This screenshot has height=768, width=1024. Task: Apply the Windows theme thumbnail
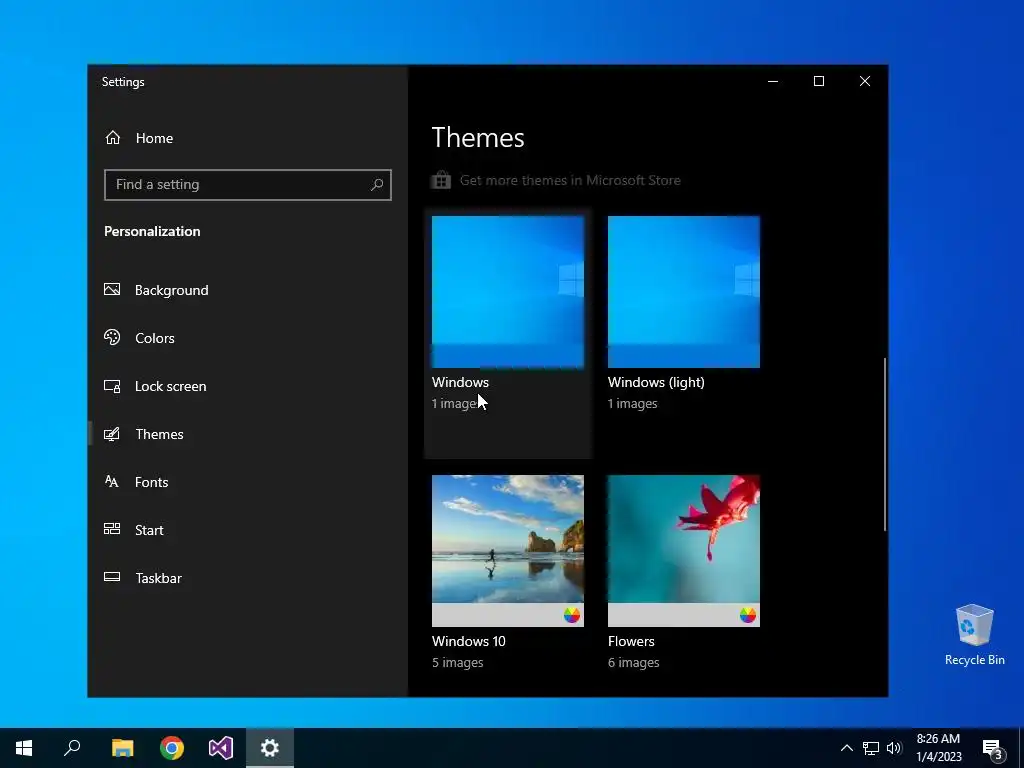(507, 292)
